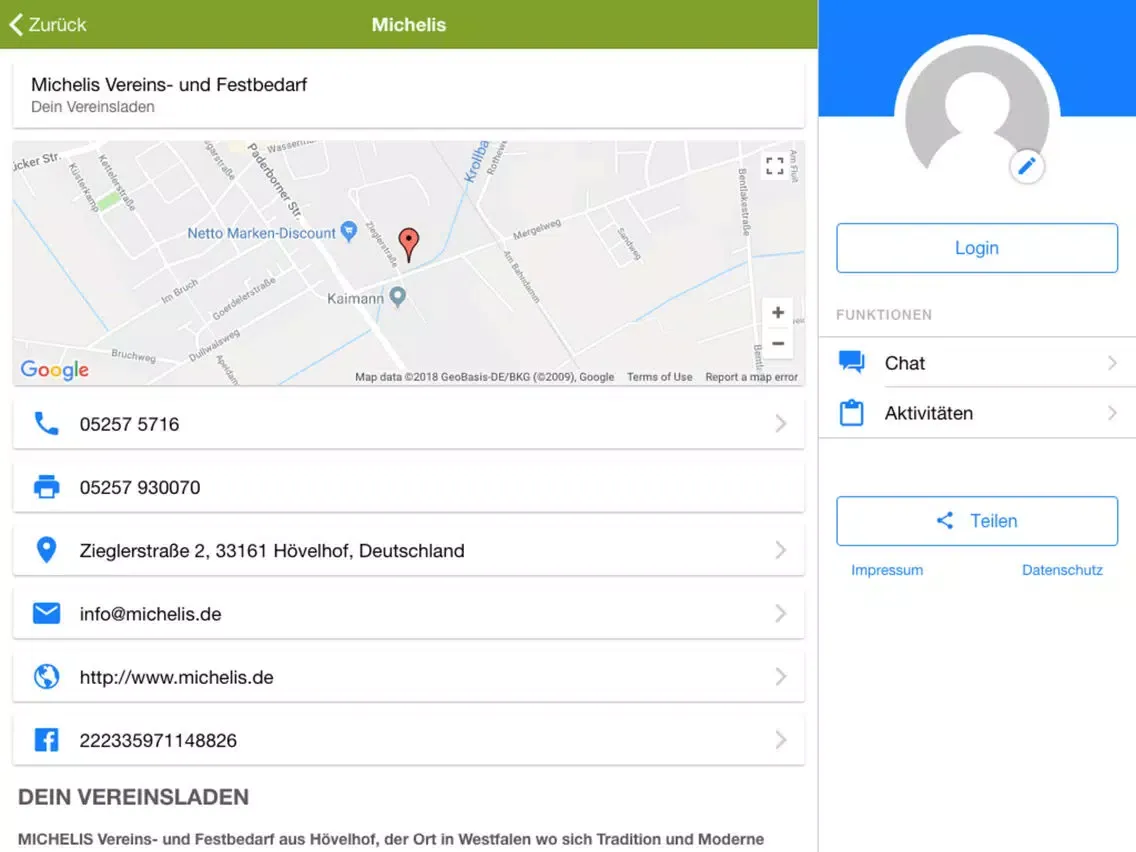Click the DEIN VEREINSLADEN heading
The width and height of the screenshot is (1136, 852).
tap(133, 797)
